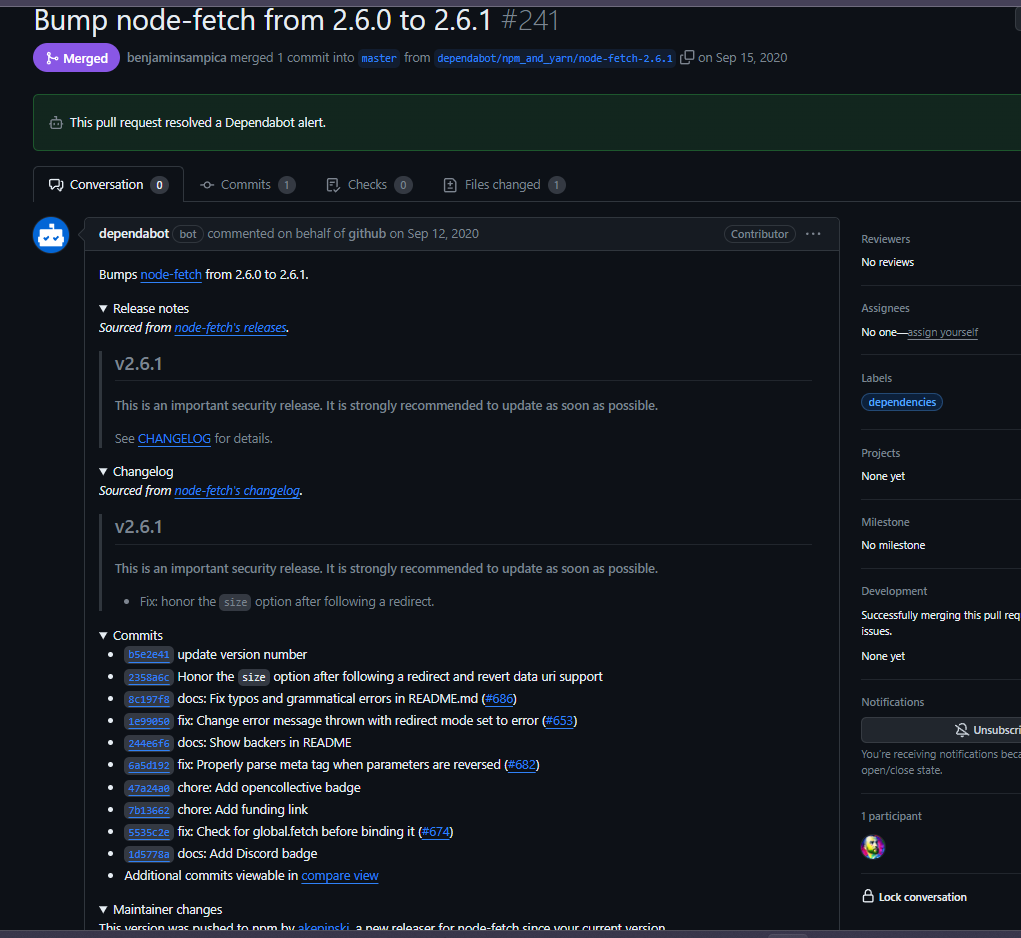
Task: Open issue #674 link
Action: [x=436, y=832]
